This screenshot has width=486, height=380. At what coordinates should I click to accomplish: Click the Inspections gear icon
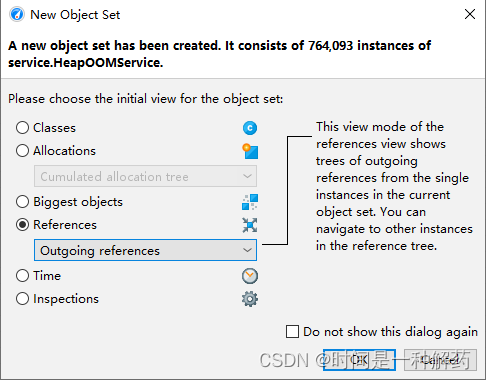coord(250,299)
